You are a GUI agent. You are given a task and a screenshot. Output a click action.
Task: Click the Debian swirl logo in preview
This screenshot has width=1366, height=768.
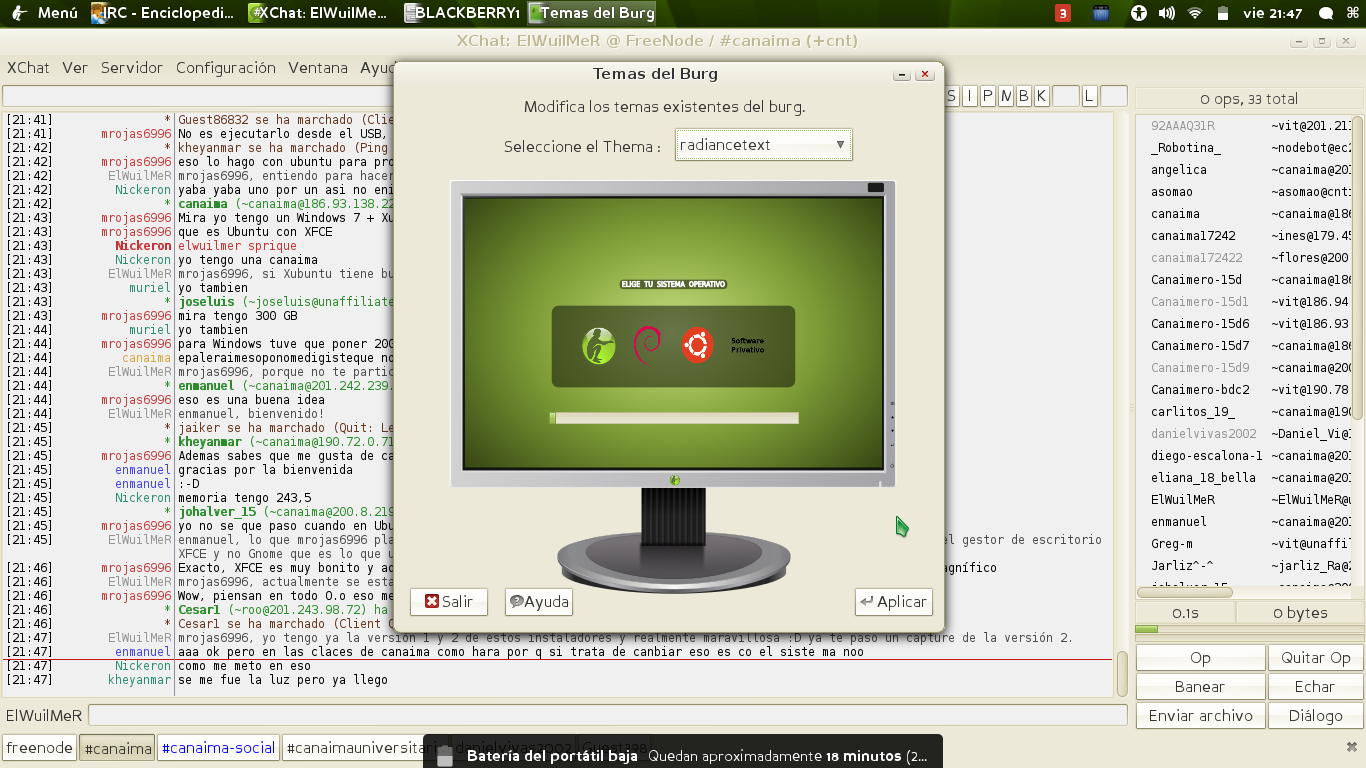click(x=647, y=346)
